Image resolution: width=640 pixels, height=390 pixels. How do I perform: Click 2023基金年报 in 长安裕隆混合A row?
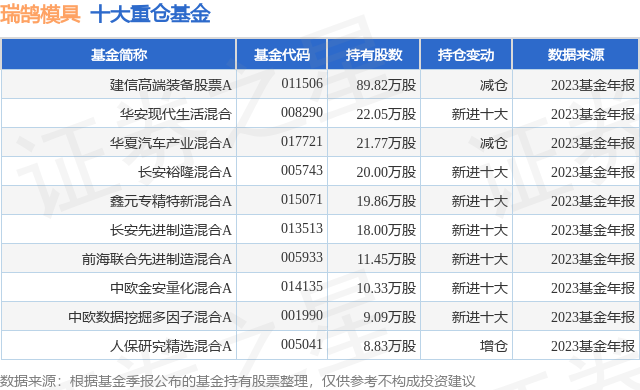593,172
